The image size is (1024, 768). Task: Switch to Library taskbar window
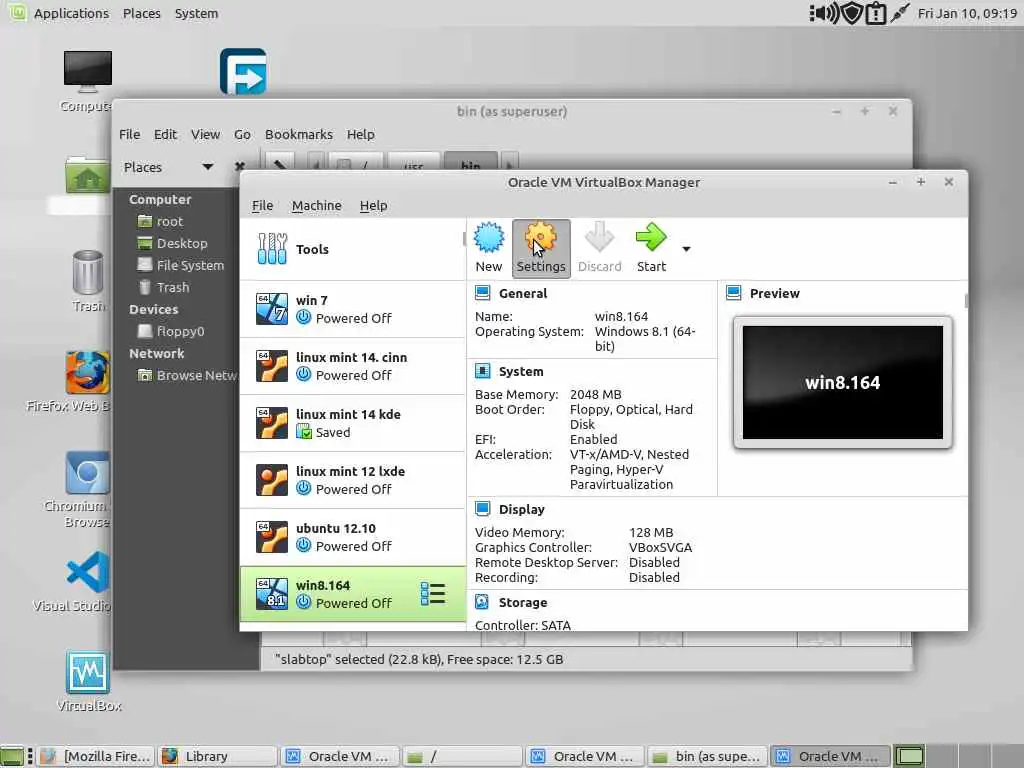216,756
